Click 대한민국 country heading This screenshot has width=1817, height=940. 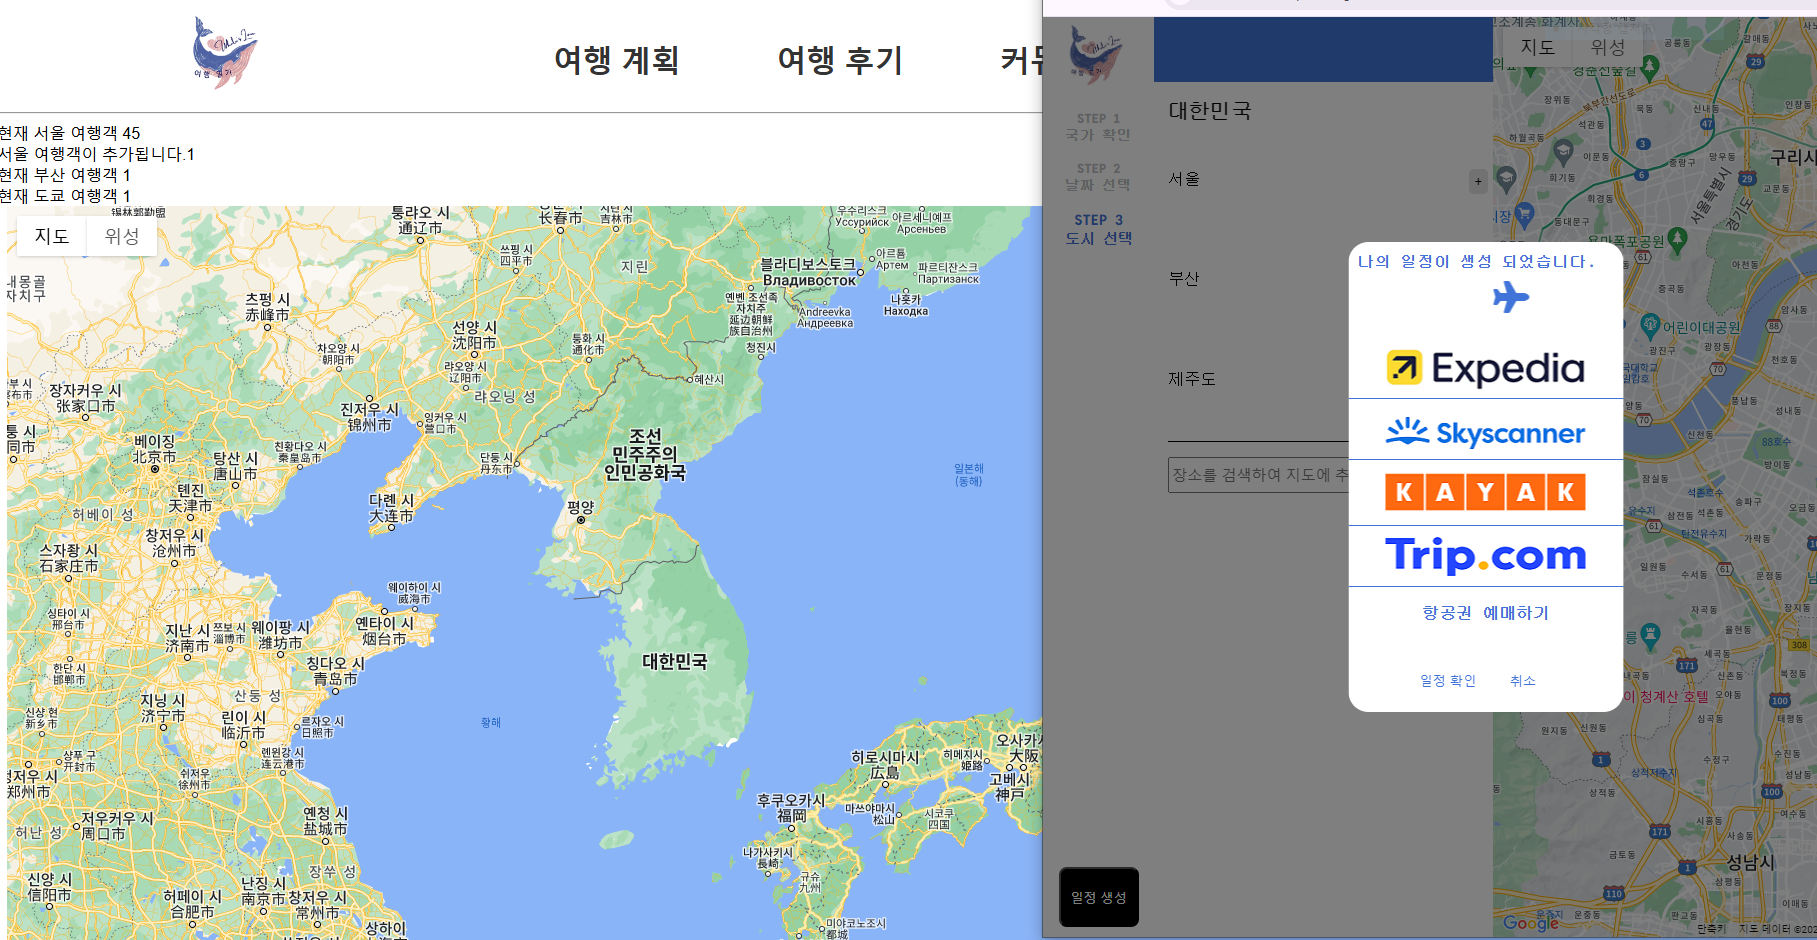[1210, 110]
